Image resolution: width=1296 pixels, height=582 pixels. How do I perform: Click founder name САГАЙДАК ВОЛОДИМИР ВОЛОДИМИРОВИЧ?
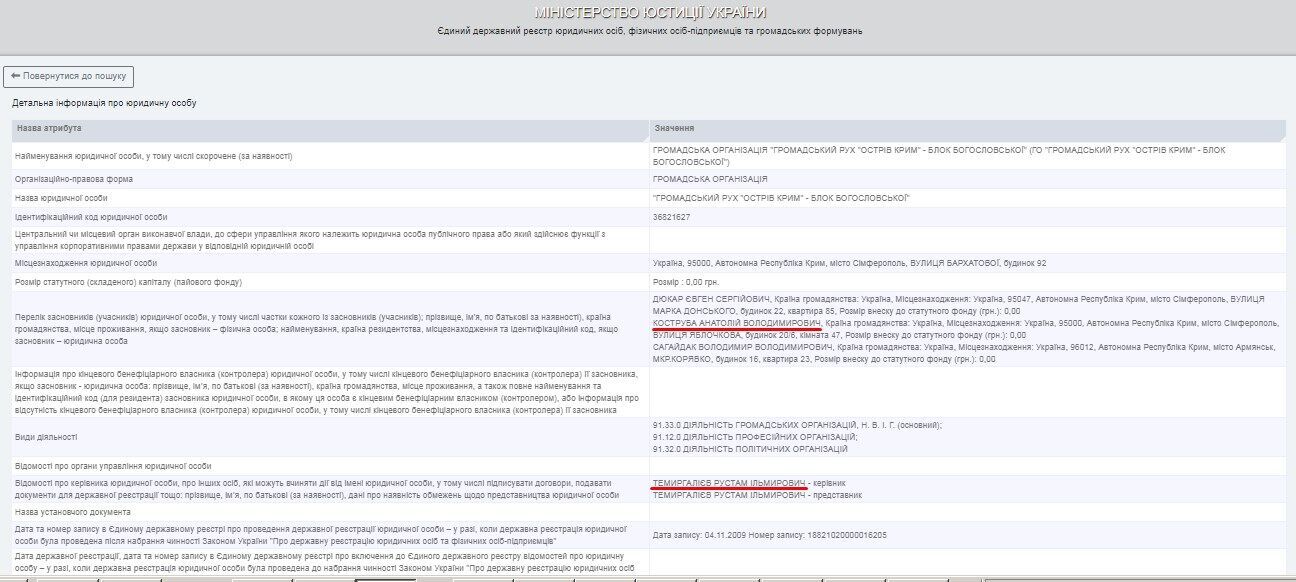point(743,347)
